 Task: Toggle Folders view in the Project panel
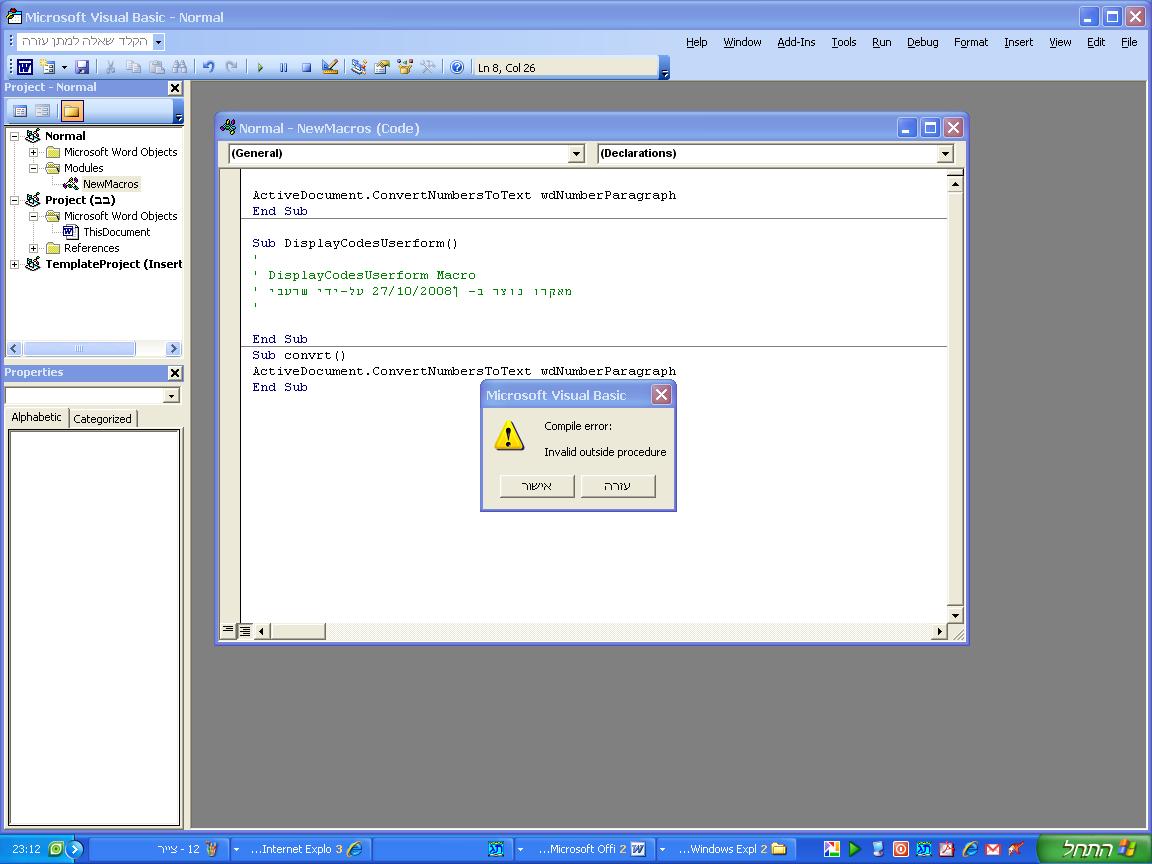[x=72, y=111]
